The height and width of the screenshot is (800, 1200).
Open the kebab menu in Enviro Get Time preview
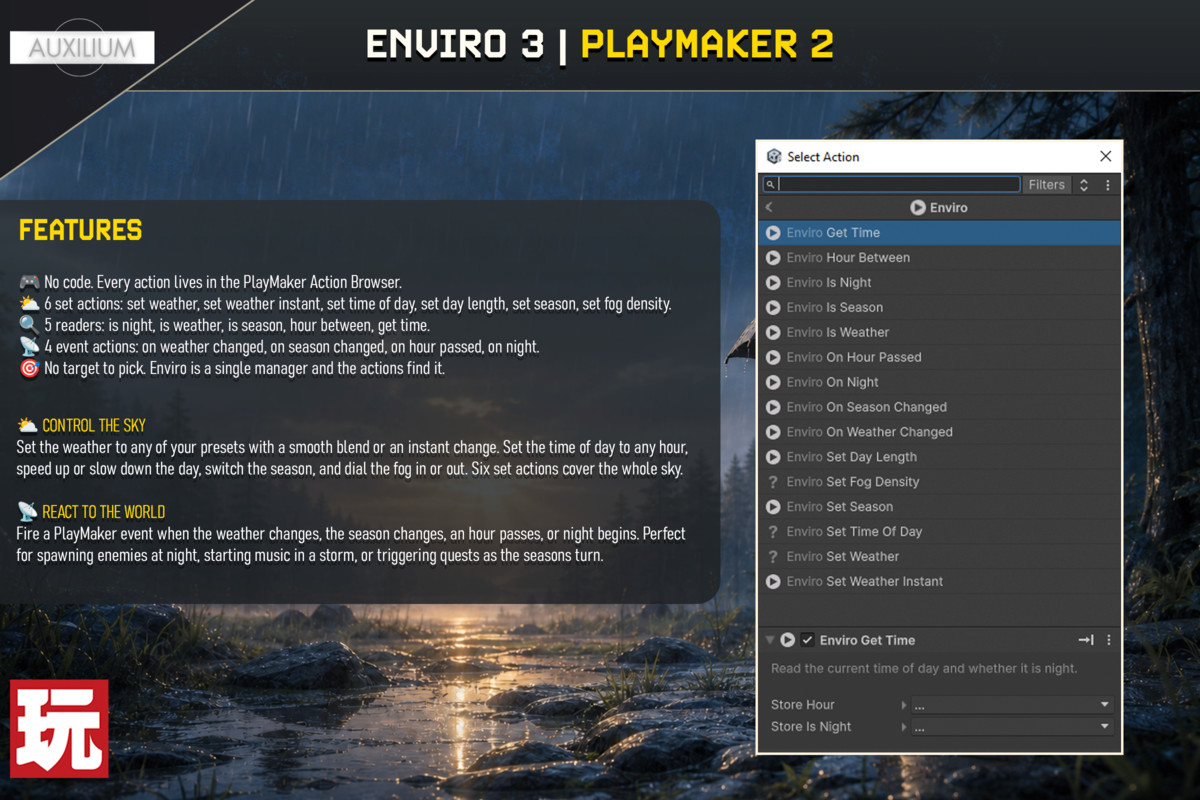(1108, 640)
